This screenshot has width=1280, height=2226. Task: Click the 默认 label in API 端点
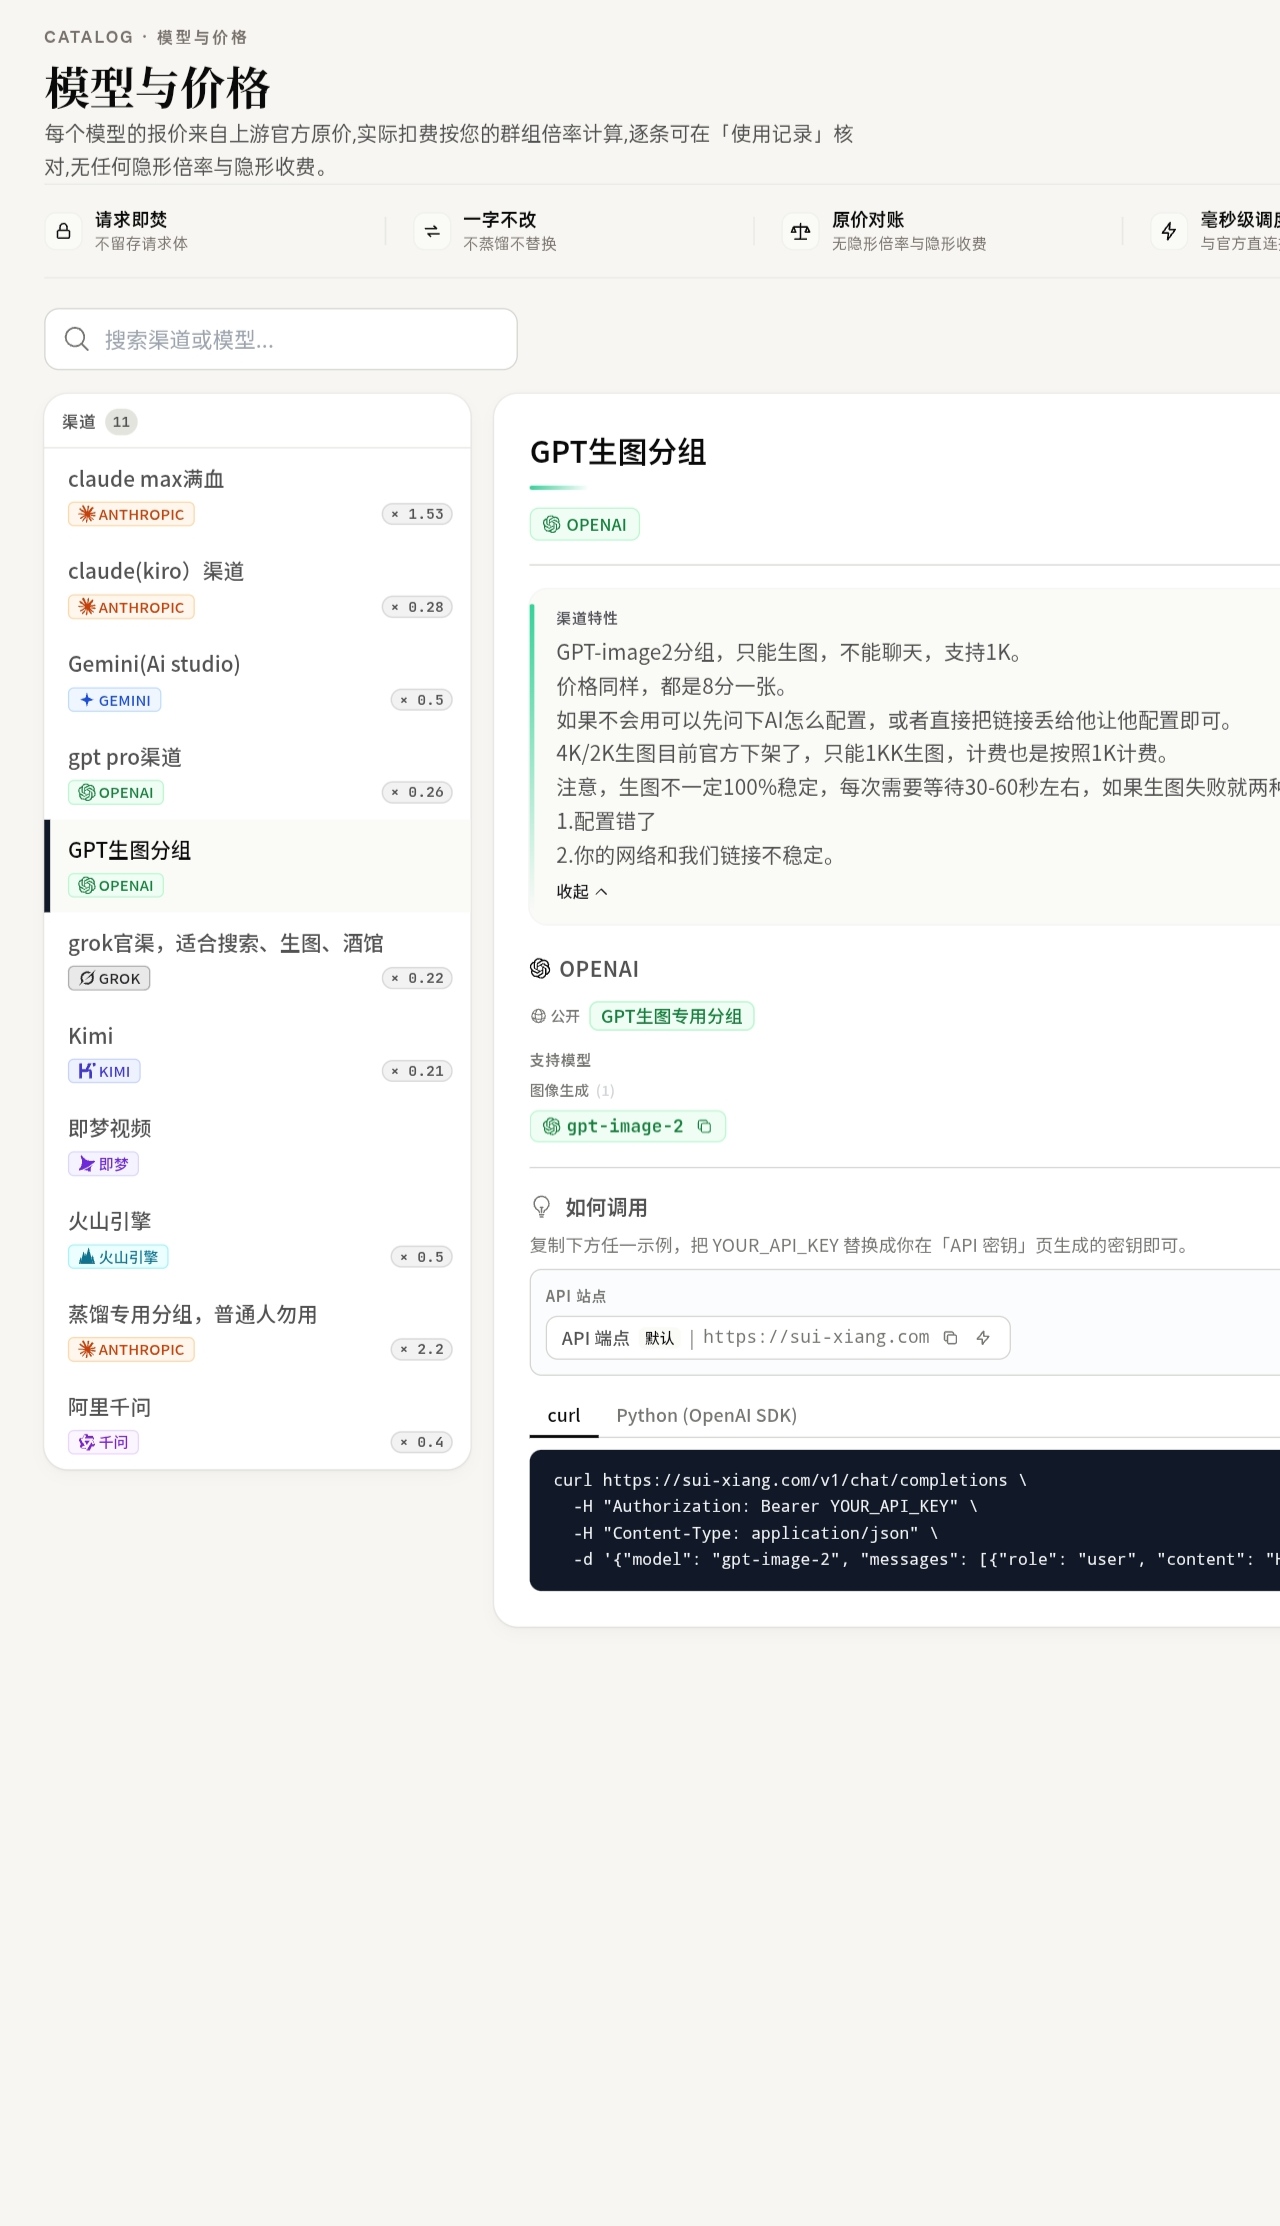(x=659, y=1338)
